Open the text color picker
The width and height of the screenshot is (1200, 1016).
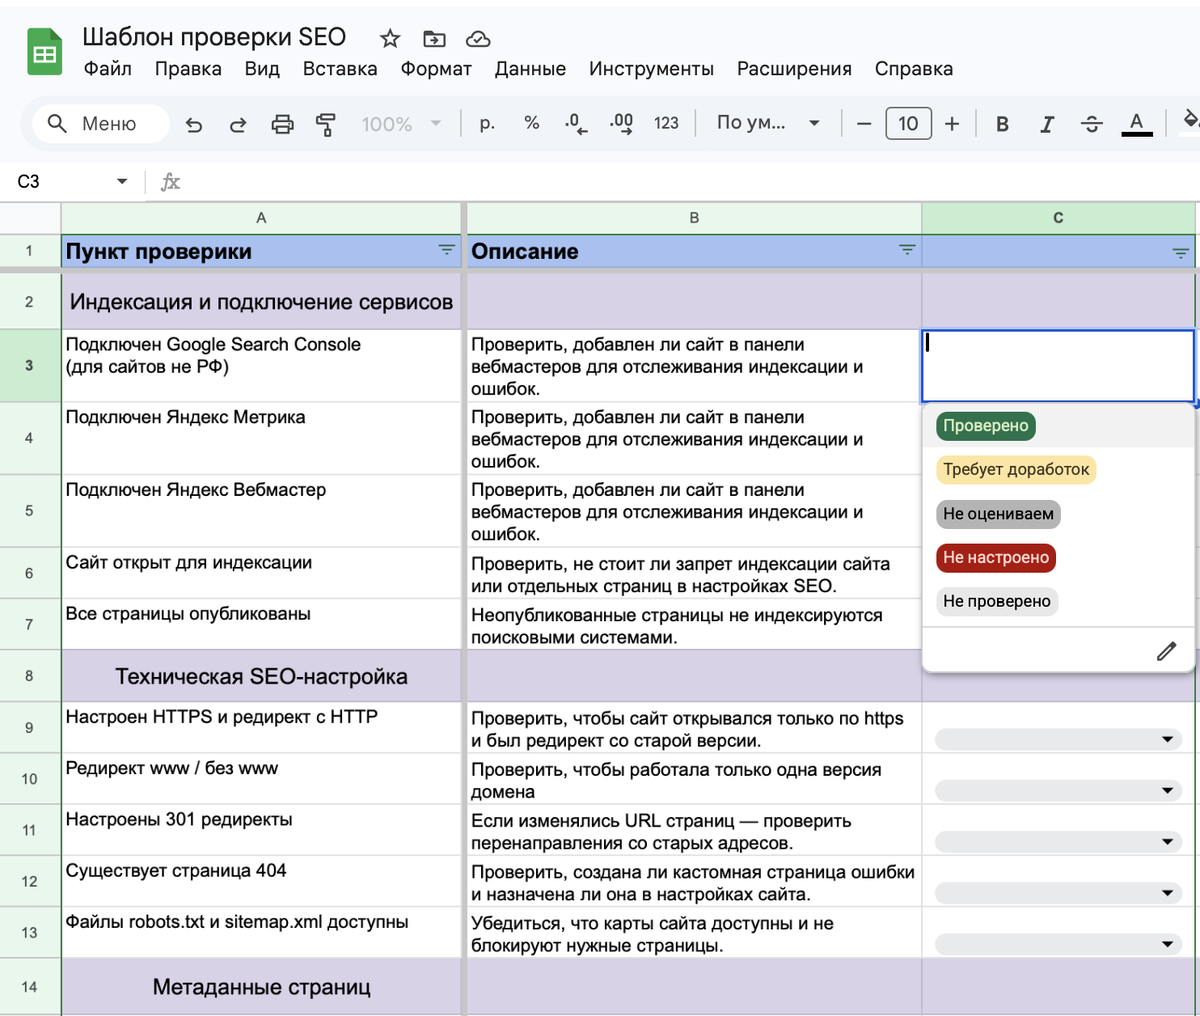[1136, 124]
